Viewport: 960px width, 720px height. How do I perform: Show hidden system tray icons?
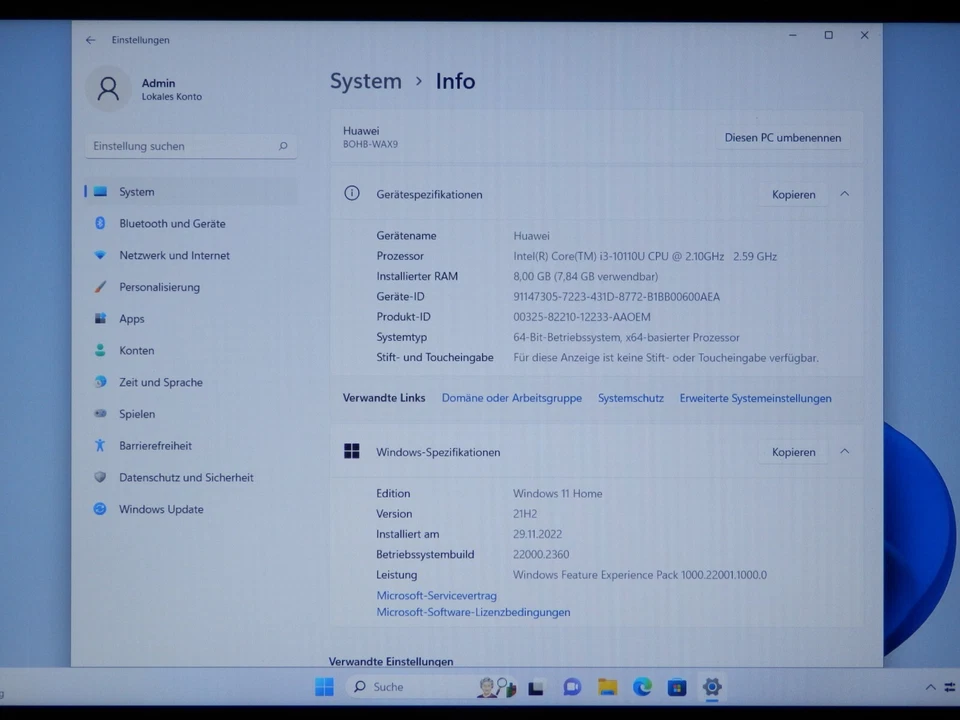click(x=931, y=687)
